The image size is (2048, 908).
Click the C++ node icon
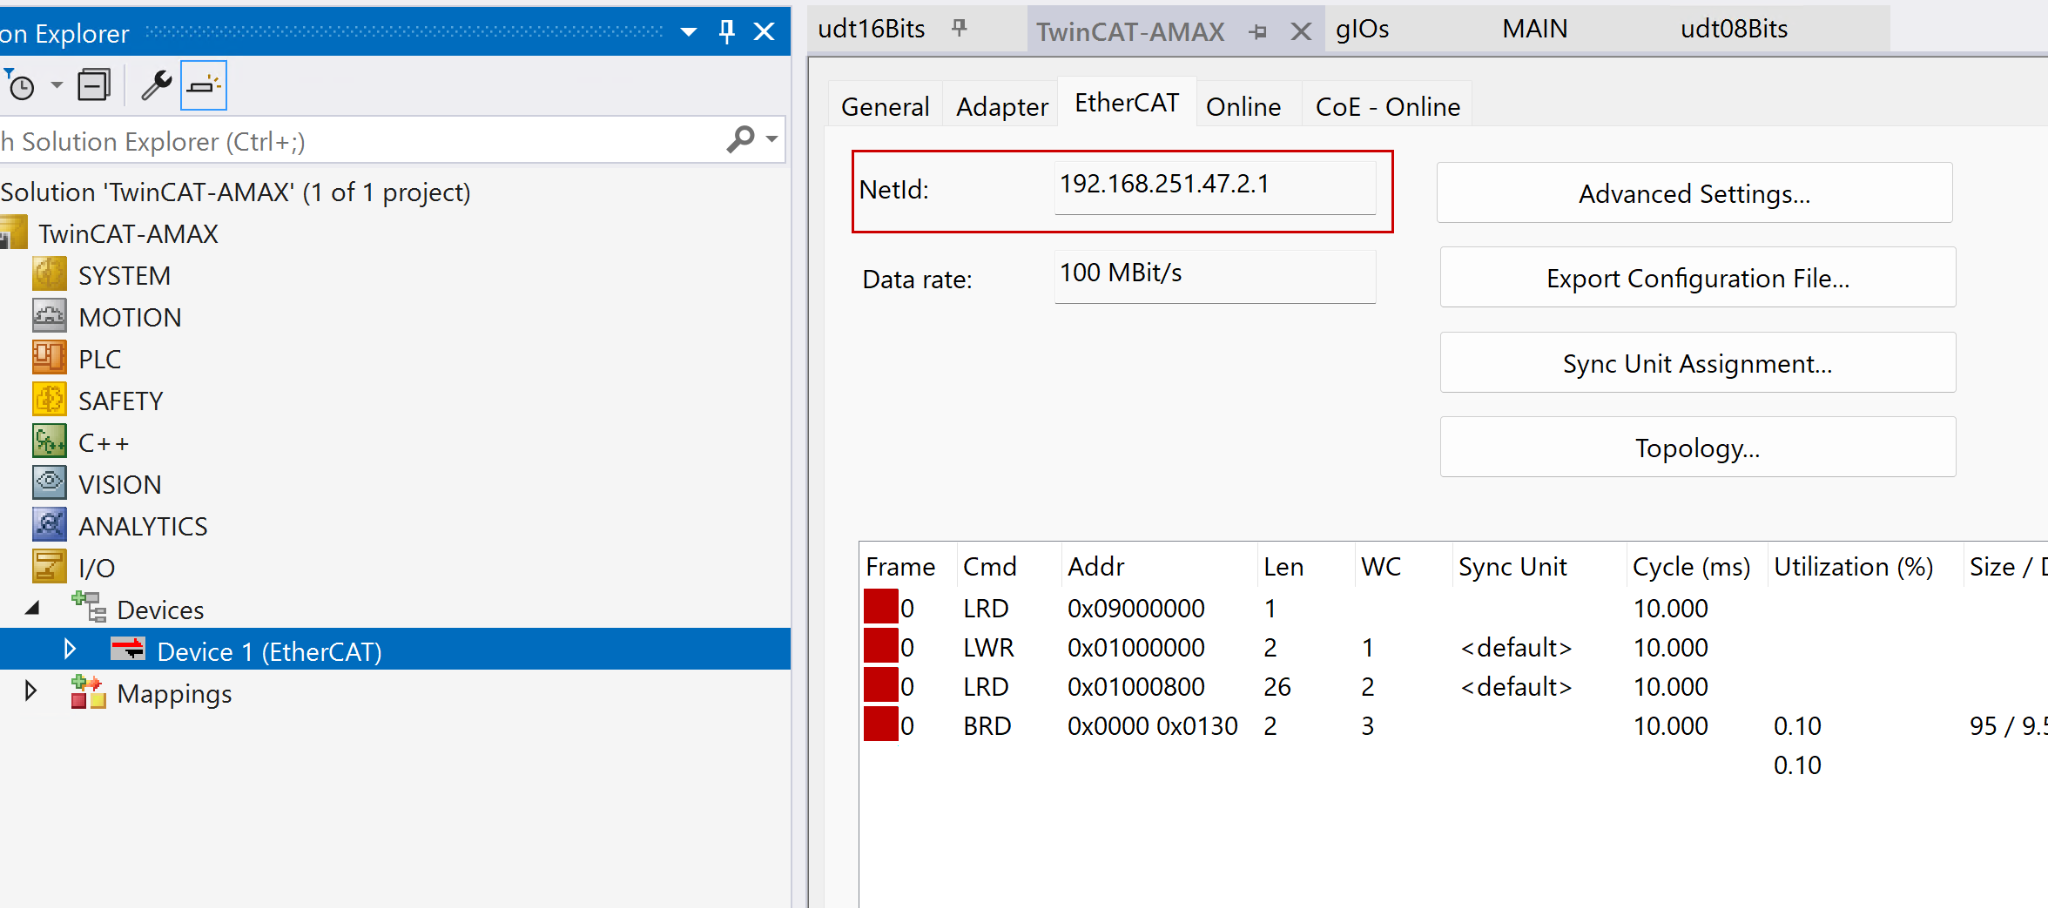click(x=49, y=442)
